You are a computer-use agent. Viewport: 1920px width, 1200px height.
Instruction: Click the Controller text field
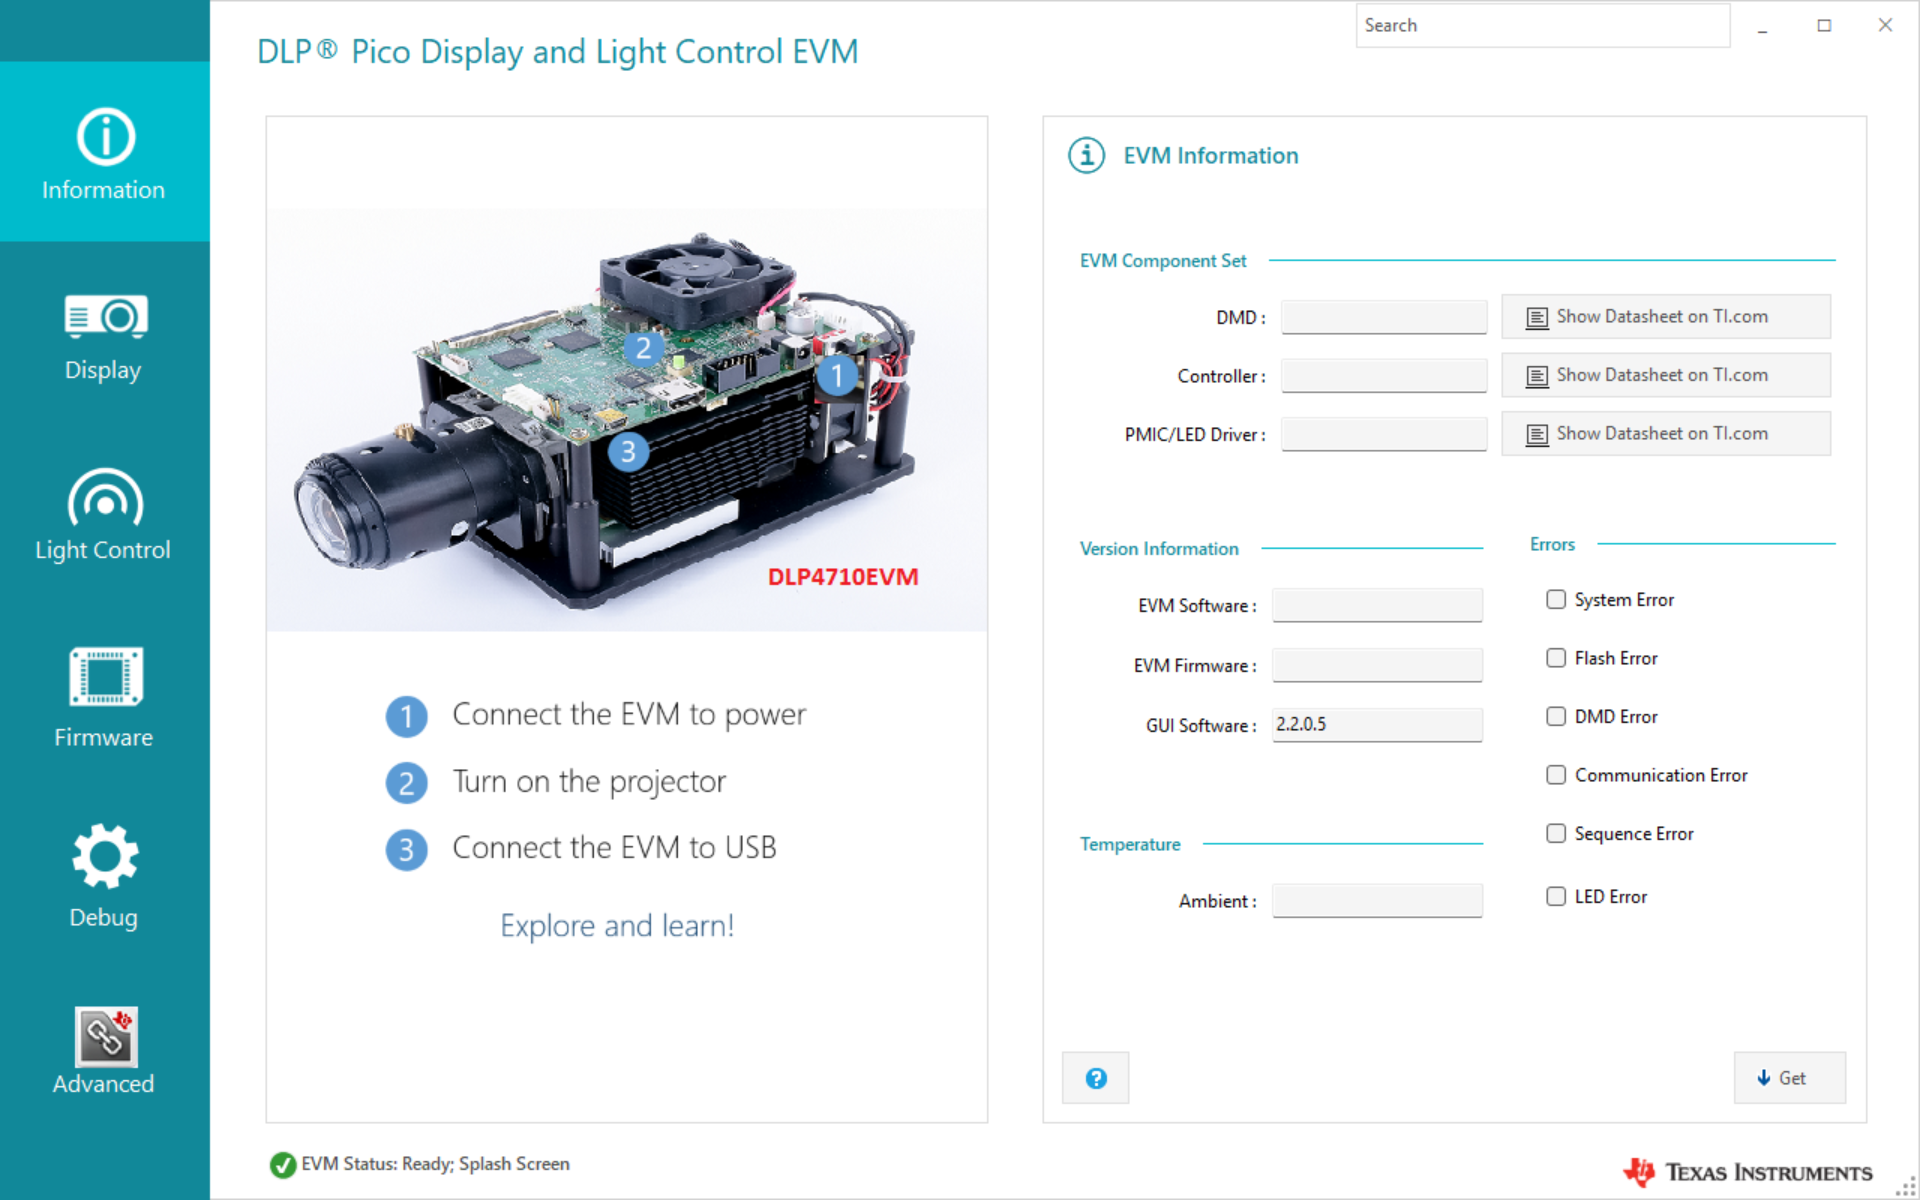click(1384, 376)
